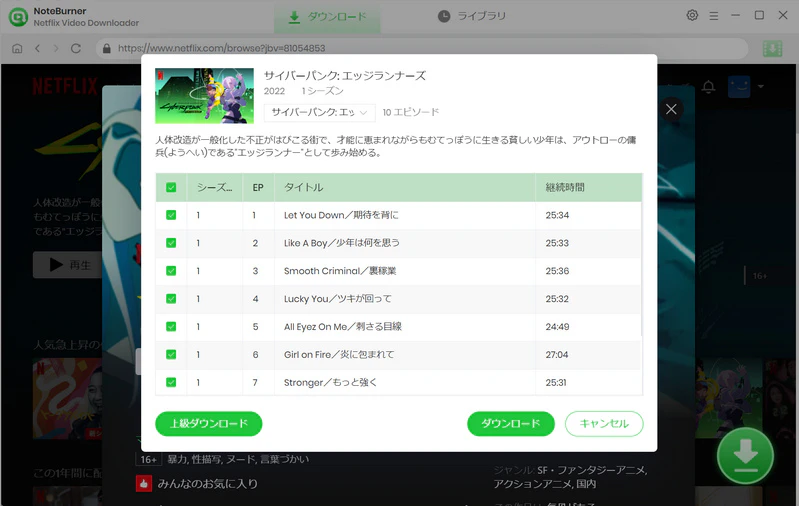Toggle the select-all episodes checkbox

click(171, 188)
